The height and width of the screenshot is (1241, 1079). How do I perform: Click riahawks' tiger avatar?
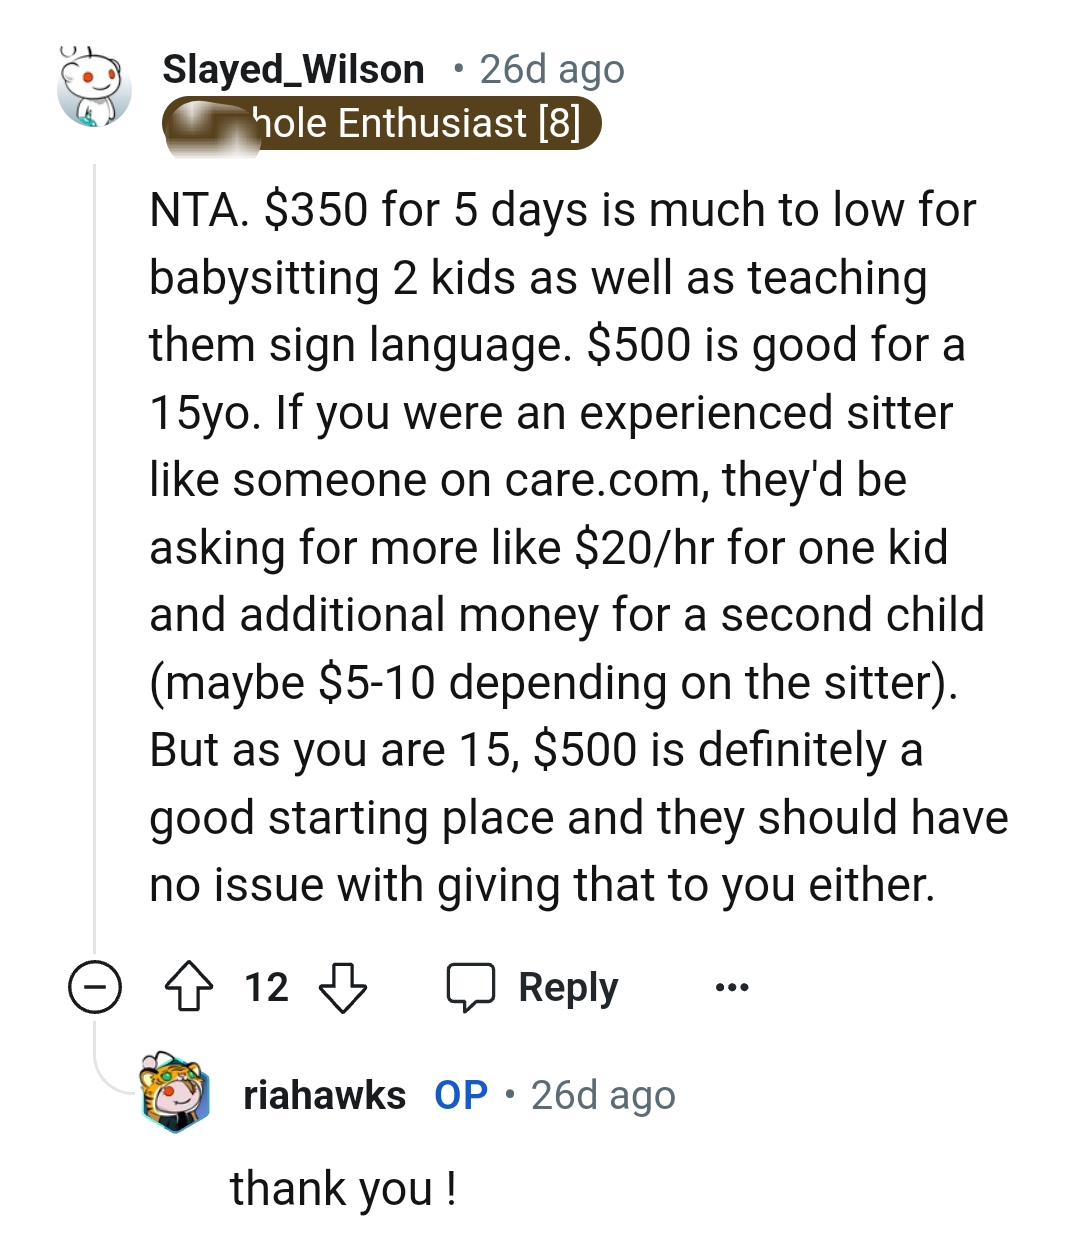coord(172,1093)
